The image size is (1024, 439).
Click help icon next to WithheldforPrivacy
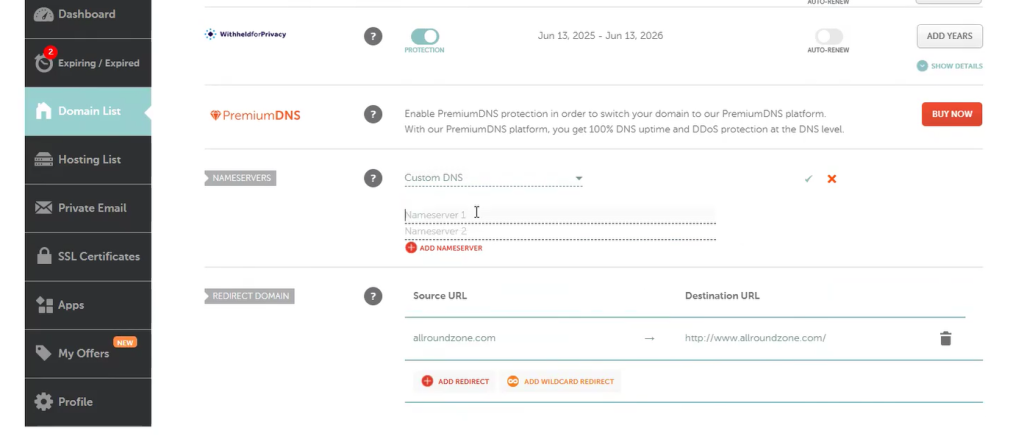[x=373, y=36]
